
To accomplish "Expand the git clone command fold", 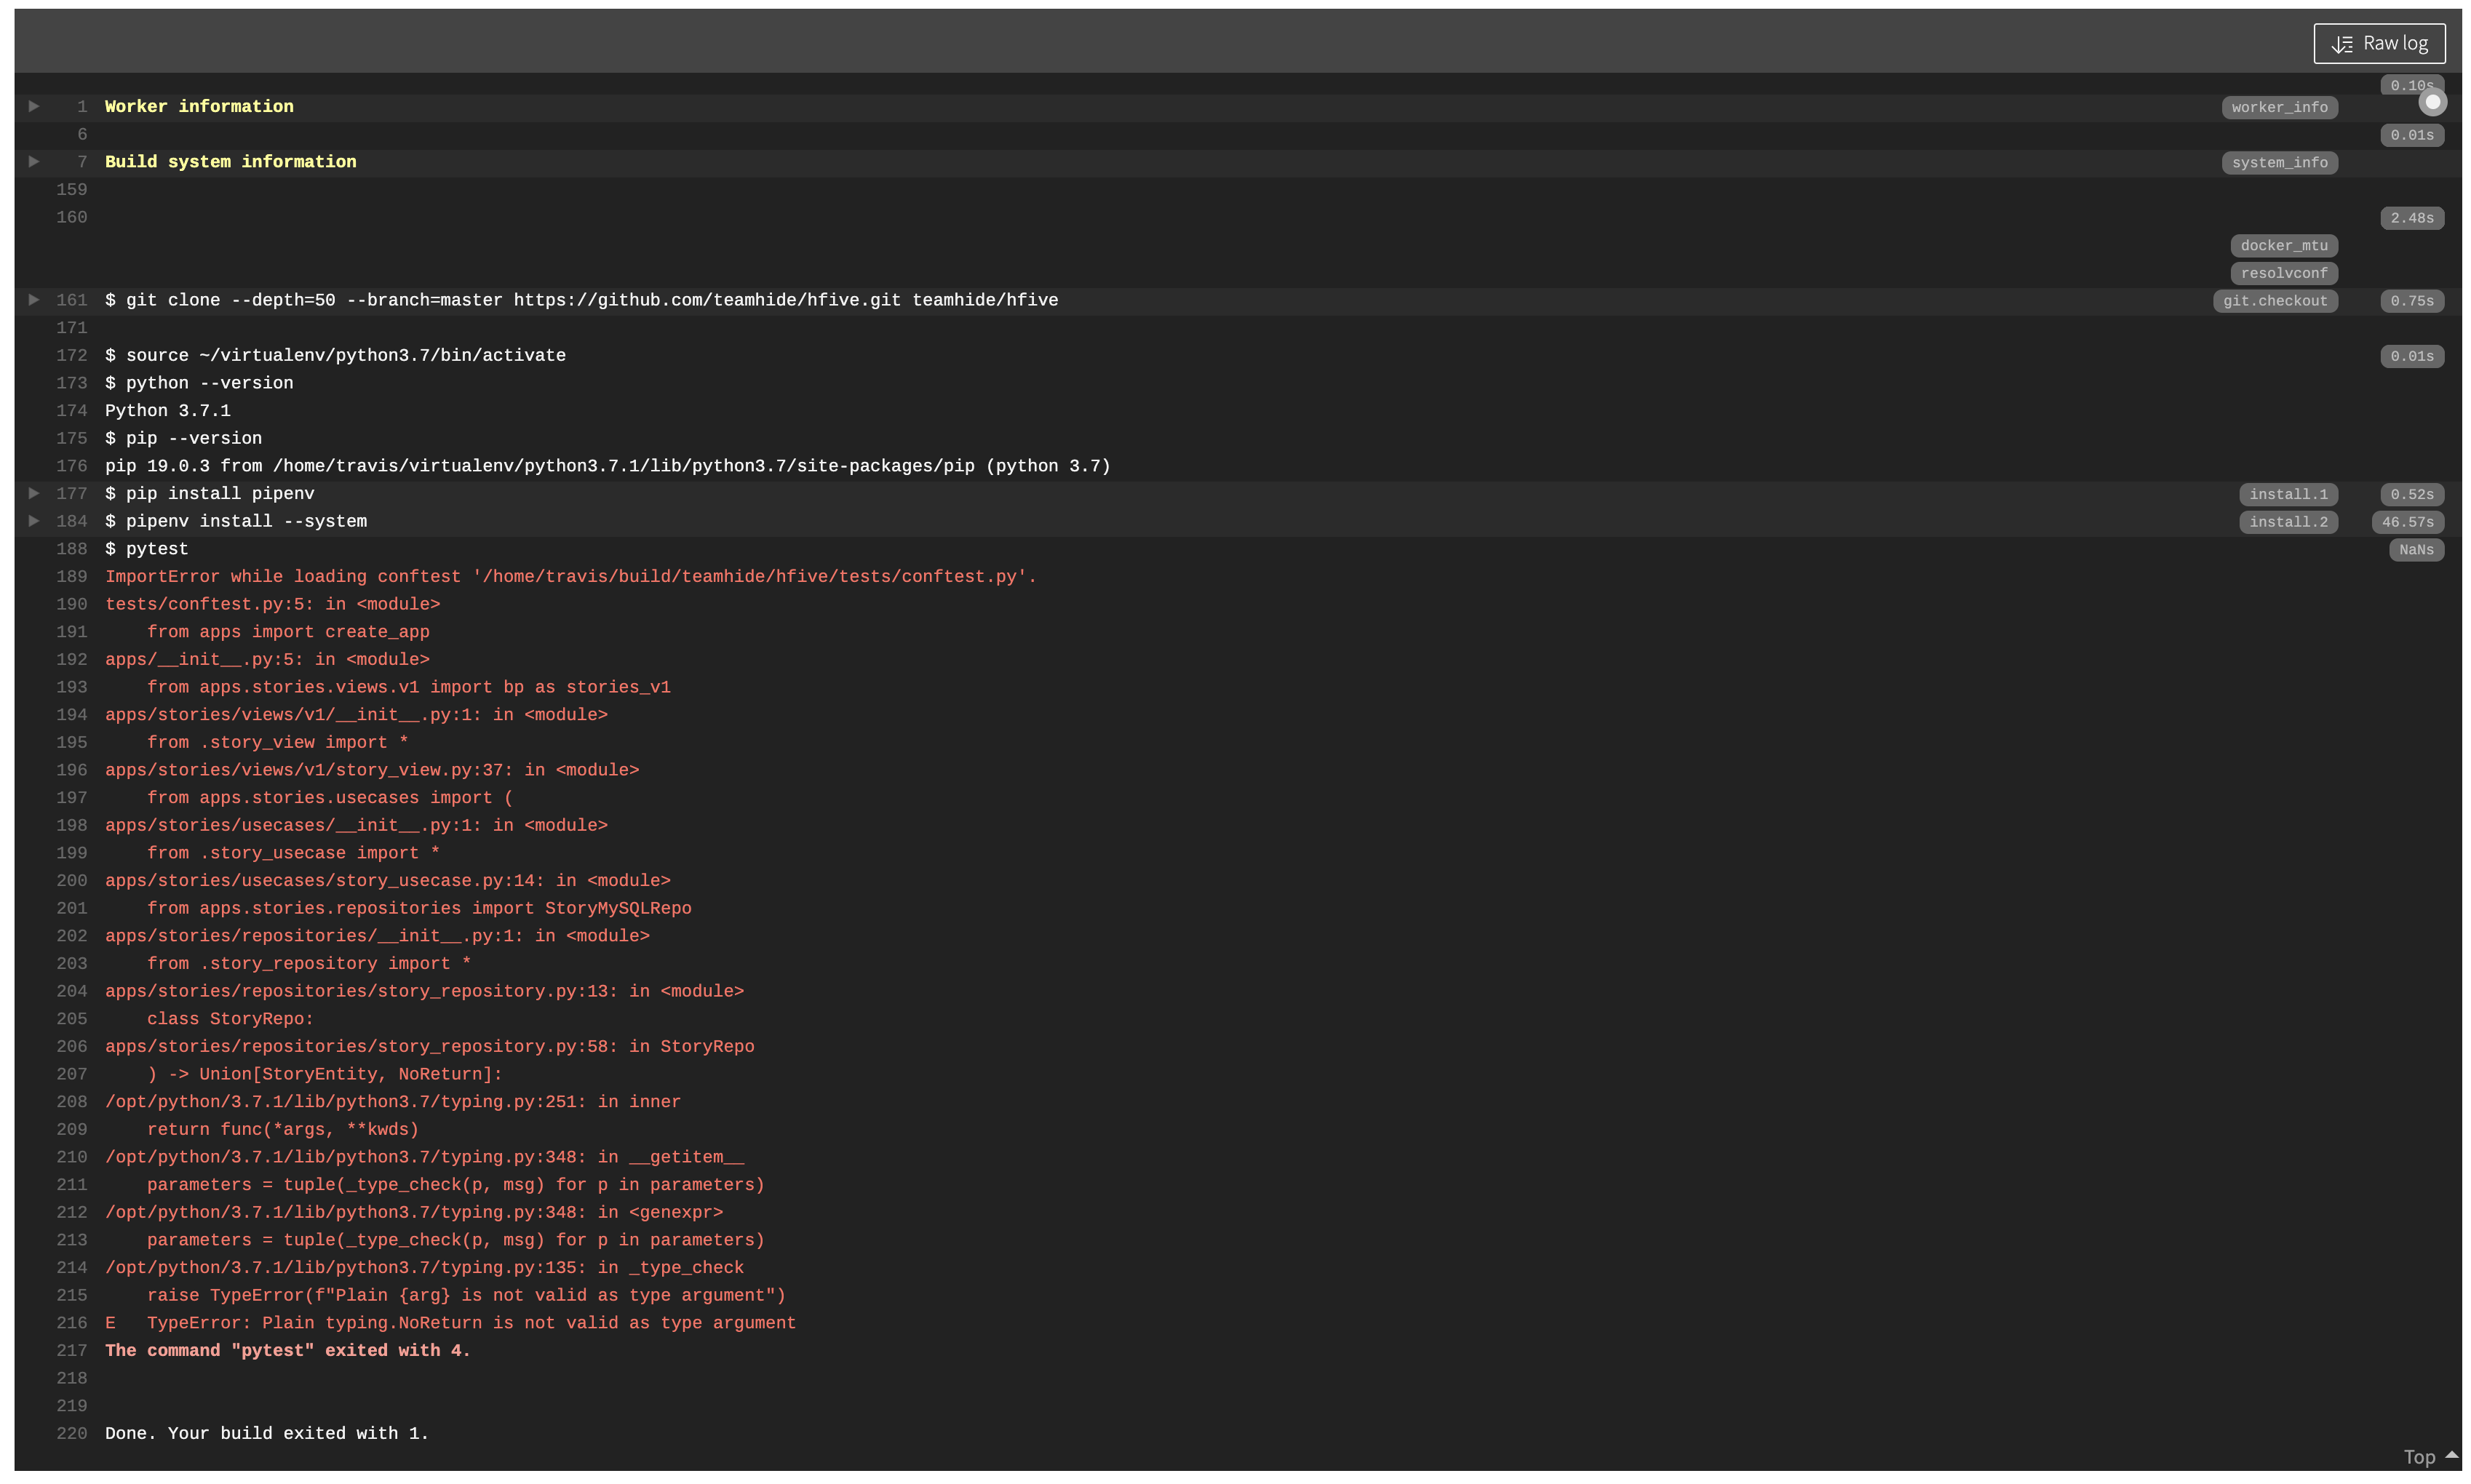I will tap(34, 300).
